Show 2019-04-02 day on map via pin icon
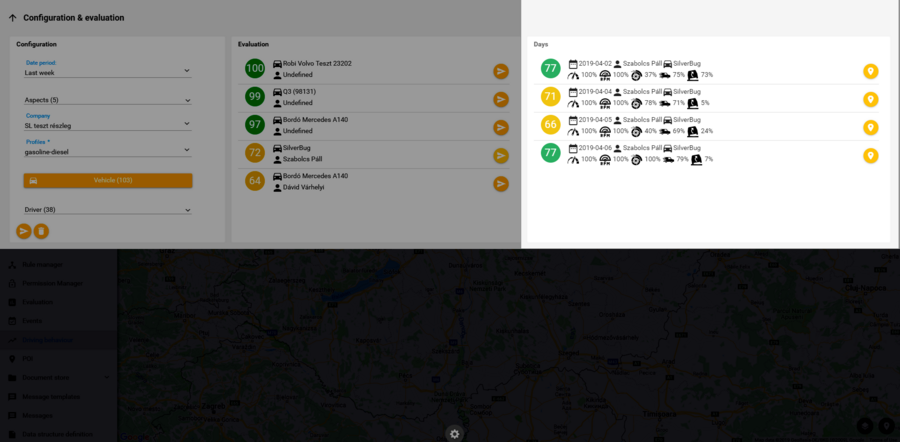The height and width of the screenshot is (442, 900). (x=871, y=71)
